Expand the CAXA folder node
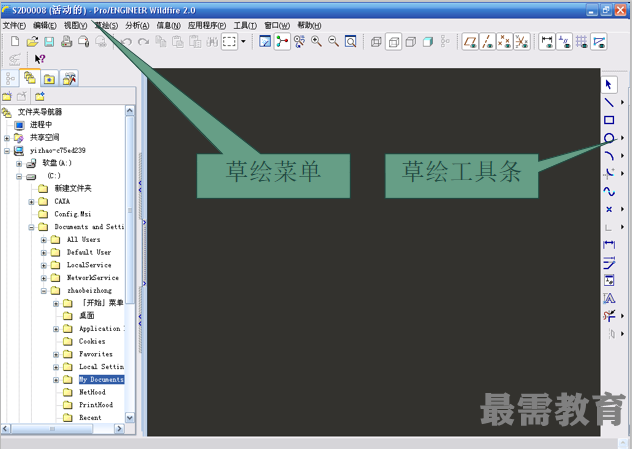Viewport: 632px width, 449px height. point(31,202)
